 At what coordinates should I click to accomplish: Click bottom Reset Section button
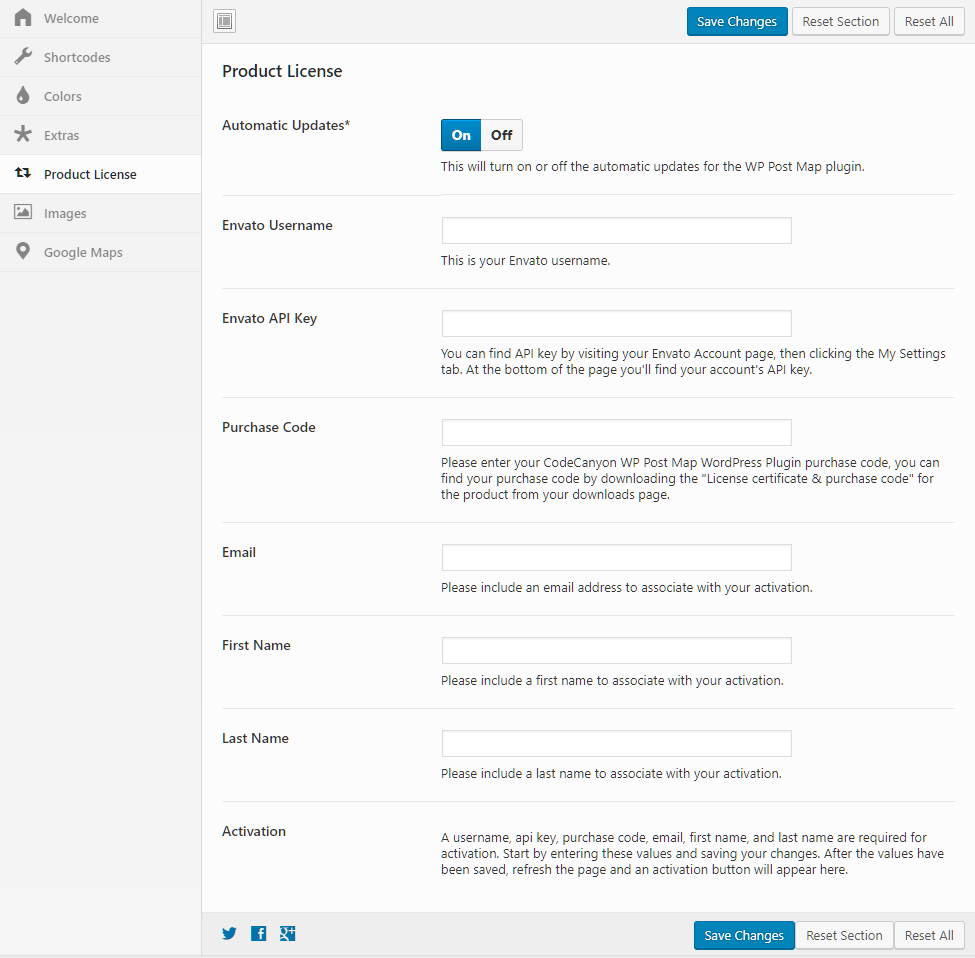[844, 936]
